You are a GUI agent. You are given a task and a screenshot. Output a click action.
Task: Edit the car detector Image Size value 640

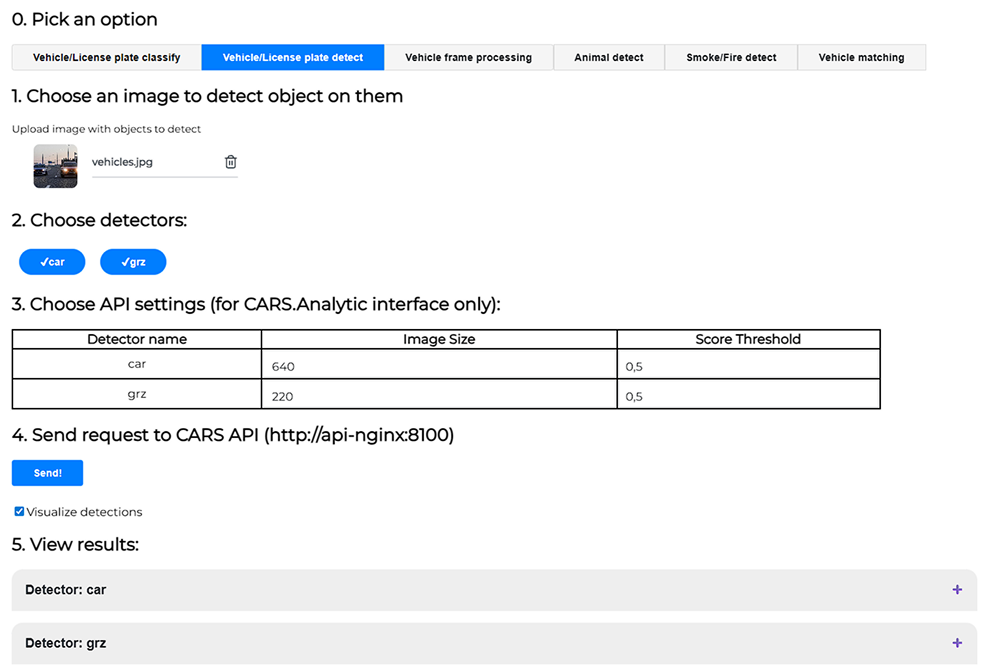[x=400, y=366]
